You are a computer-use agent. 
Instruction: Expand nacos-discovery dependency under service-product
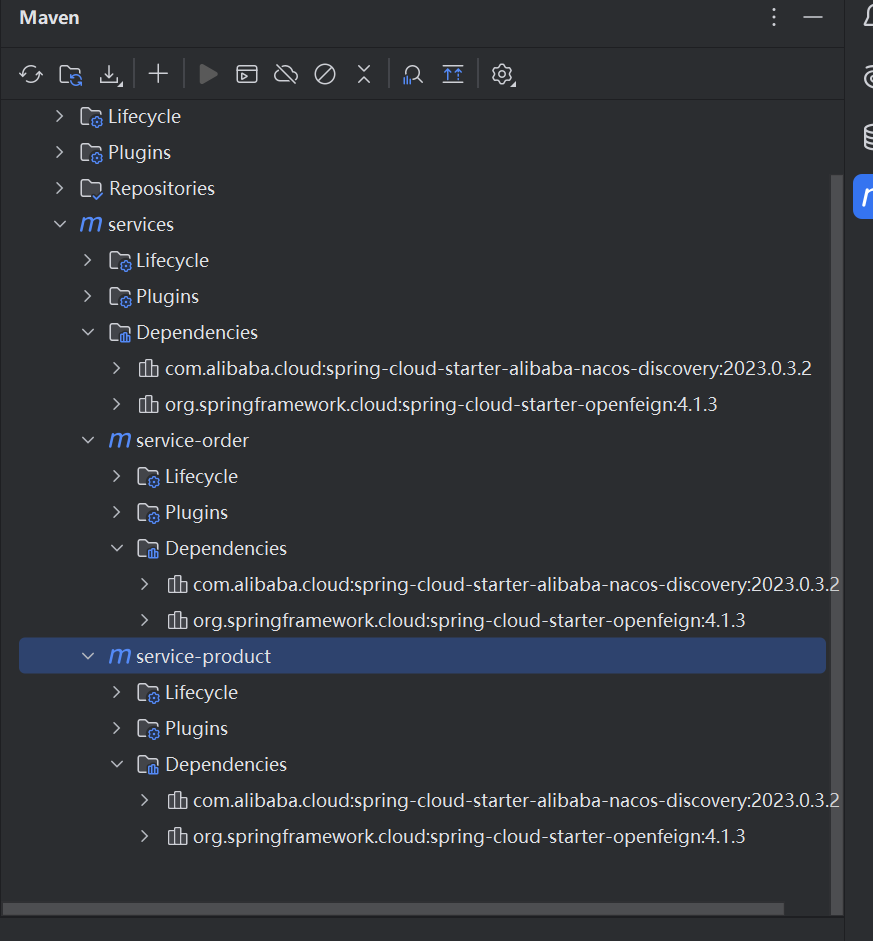click(x=145, y=800)
